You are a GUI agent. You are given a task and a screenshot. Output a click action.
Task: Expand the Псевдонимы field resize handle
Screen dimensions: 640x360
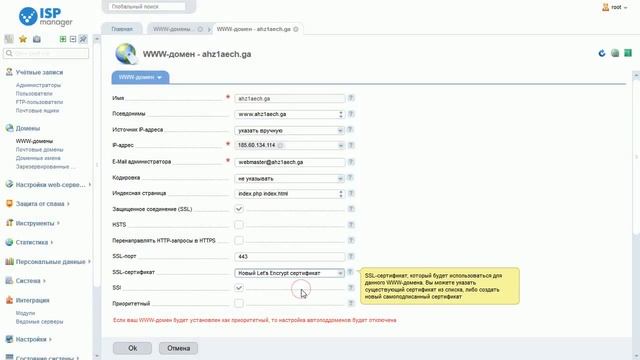tap(341, 114)
